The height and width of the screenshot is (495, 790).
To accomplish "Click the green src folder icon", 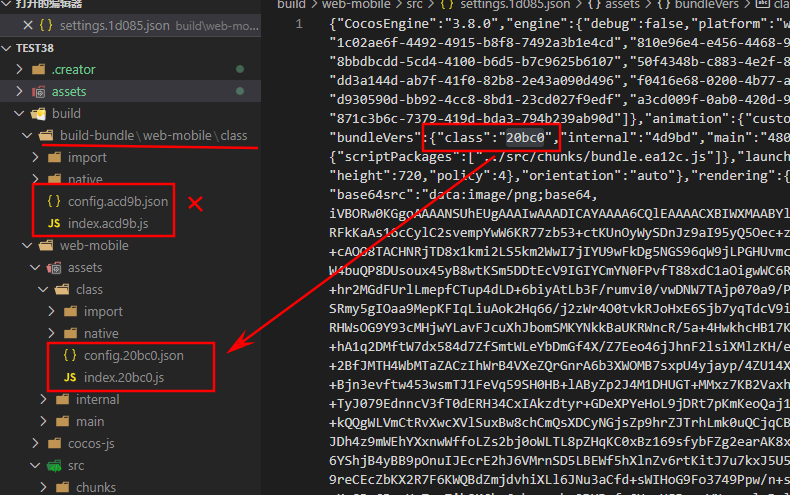I will [x=54, y=466].
